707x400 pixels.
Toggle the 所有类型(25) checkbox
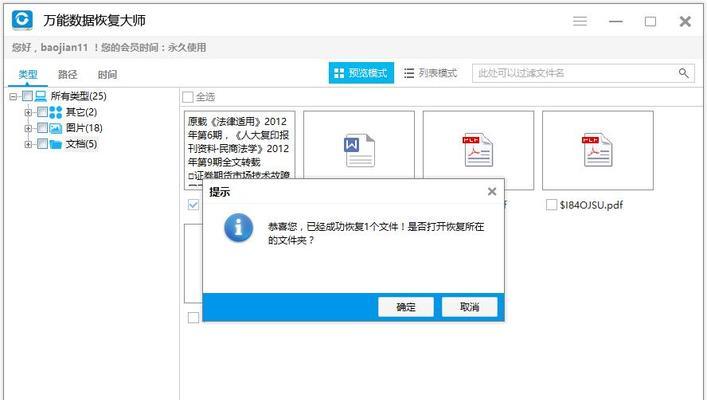pyautogui.click(x=28, y=96)
